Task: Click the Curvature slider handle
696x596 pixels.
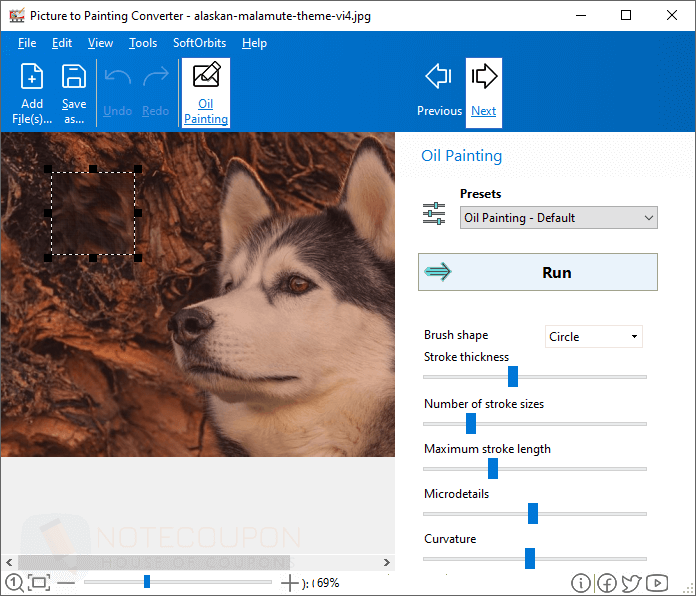Action: pos(530,558)
